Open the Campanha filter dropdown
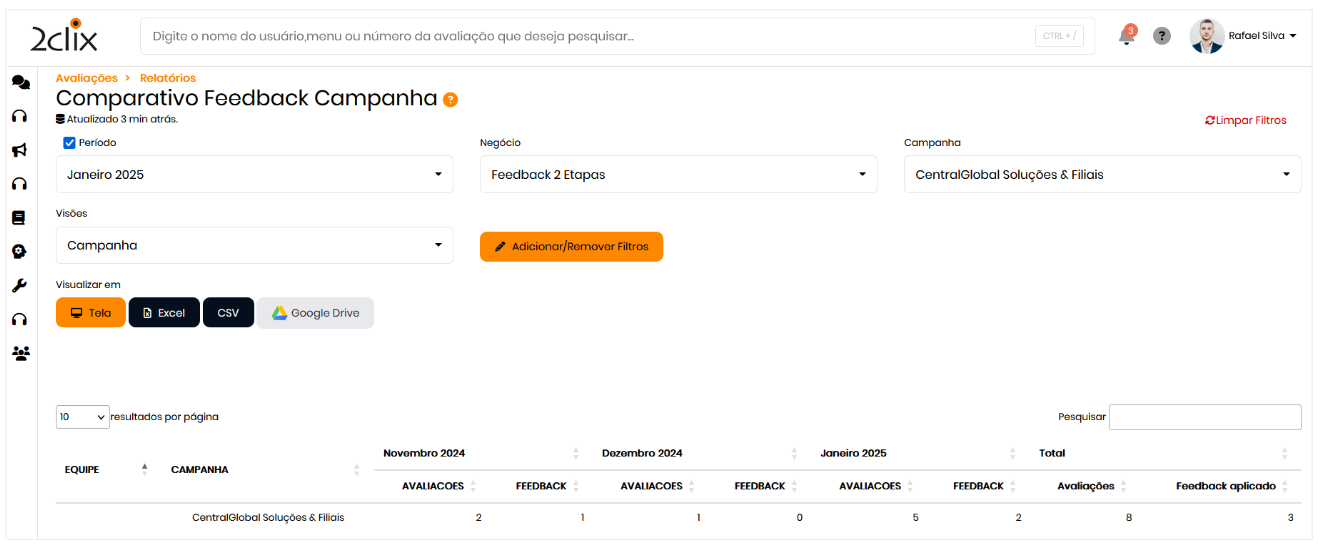This screenshot has height=557, width=1321. click(x=1102, y=174)
